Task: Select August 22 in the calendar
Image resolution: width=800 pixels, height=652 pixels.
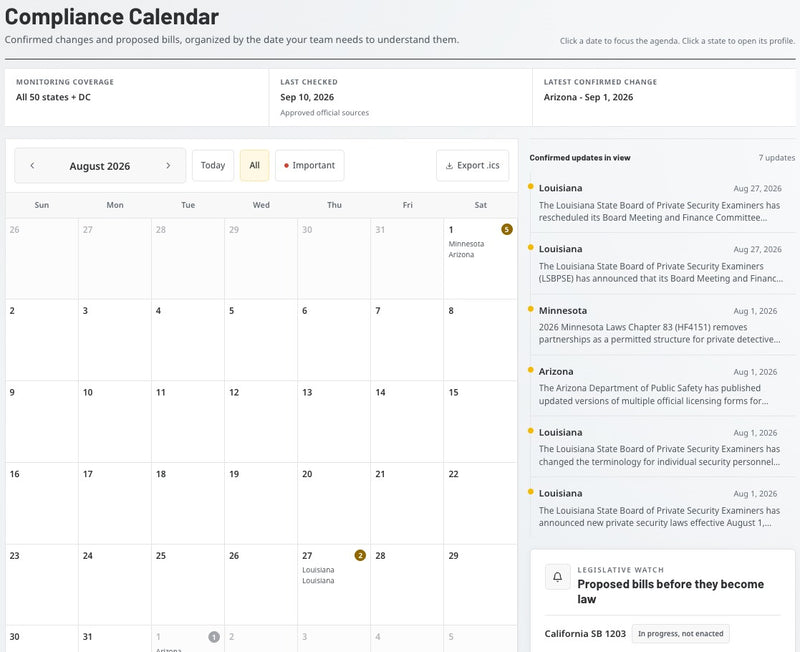Action: [x=480, y=503]
